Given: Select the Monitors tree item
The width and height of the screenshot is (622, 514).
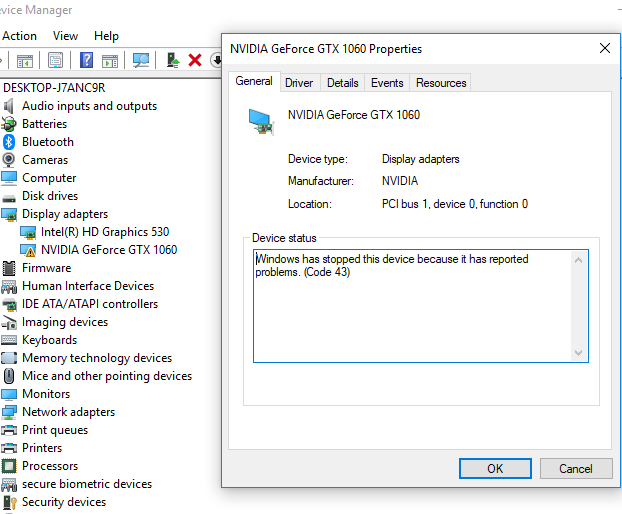Looking at the screenshot, I should click(46, 394).
